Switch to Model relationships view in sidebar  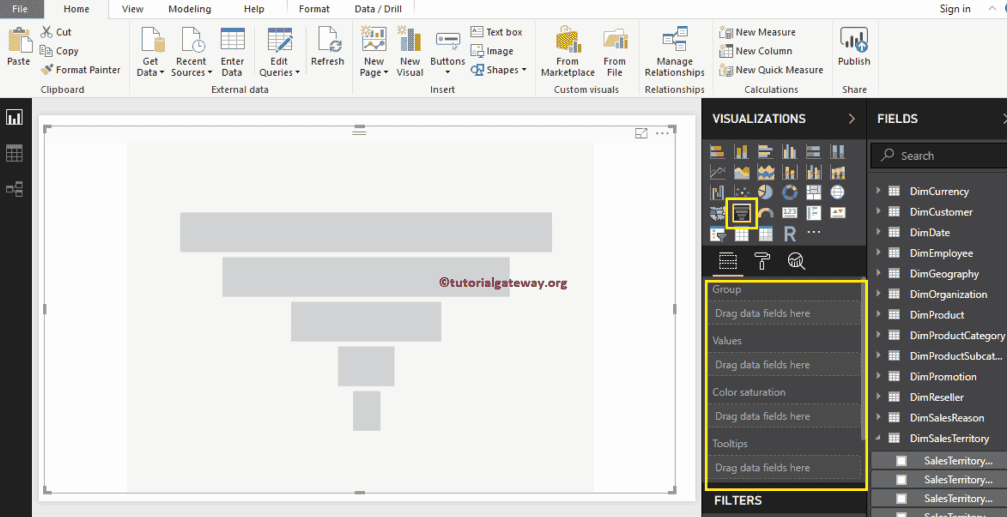14,189
